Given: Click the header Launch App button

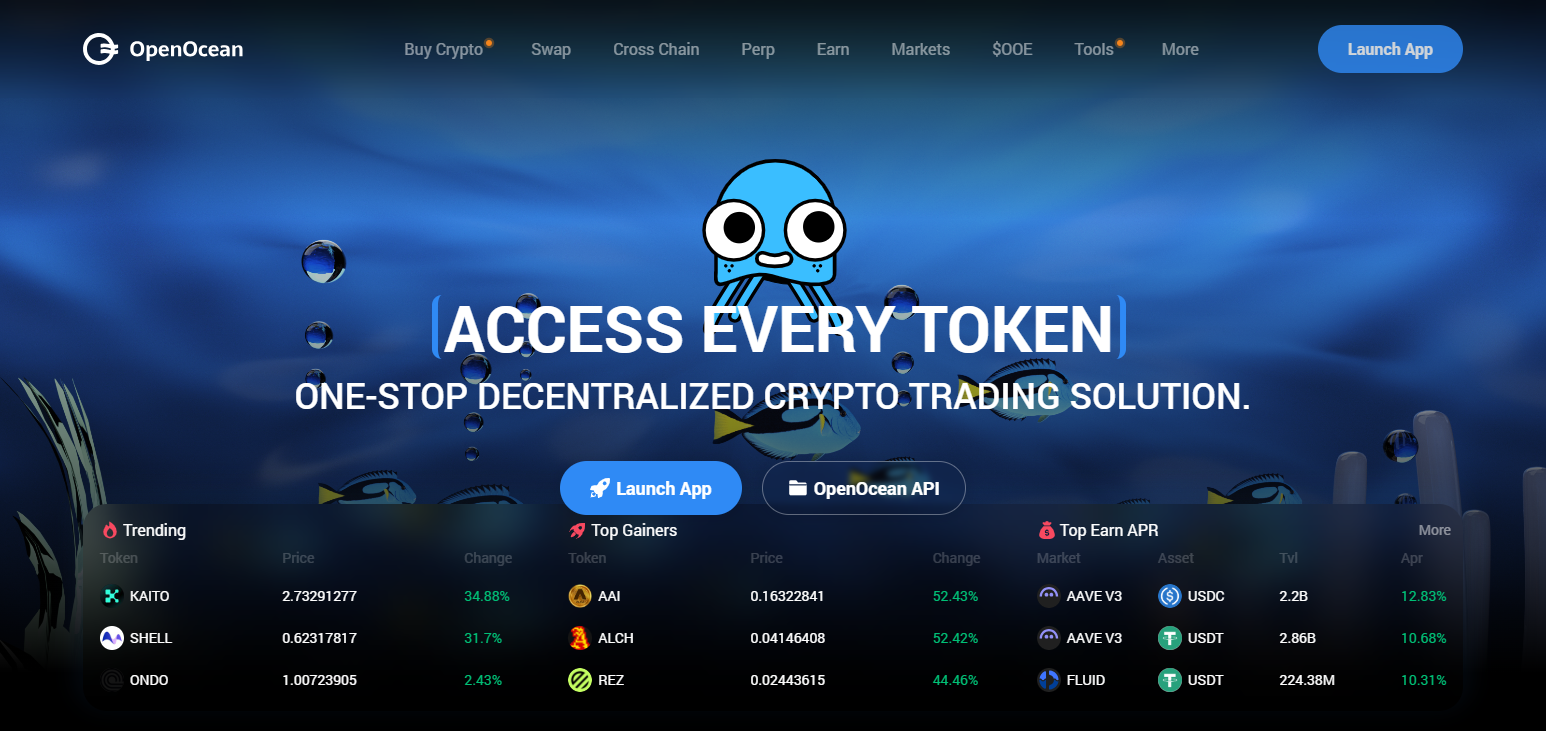Looking at the screenshot, I should (x=1390, y=49).
